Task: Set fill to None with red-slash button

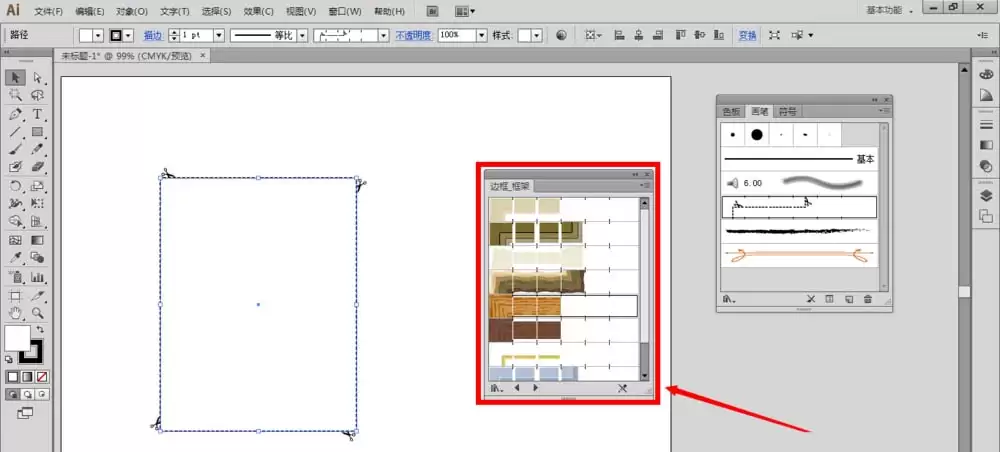Action: click(42, 377)
